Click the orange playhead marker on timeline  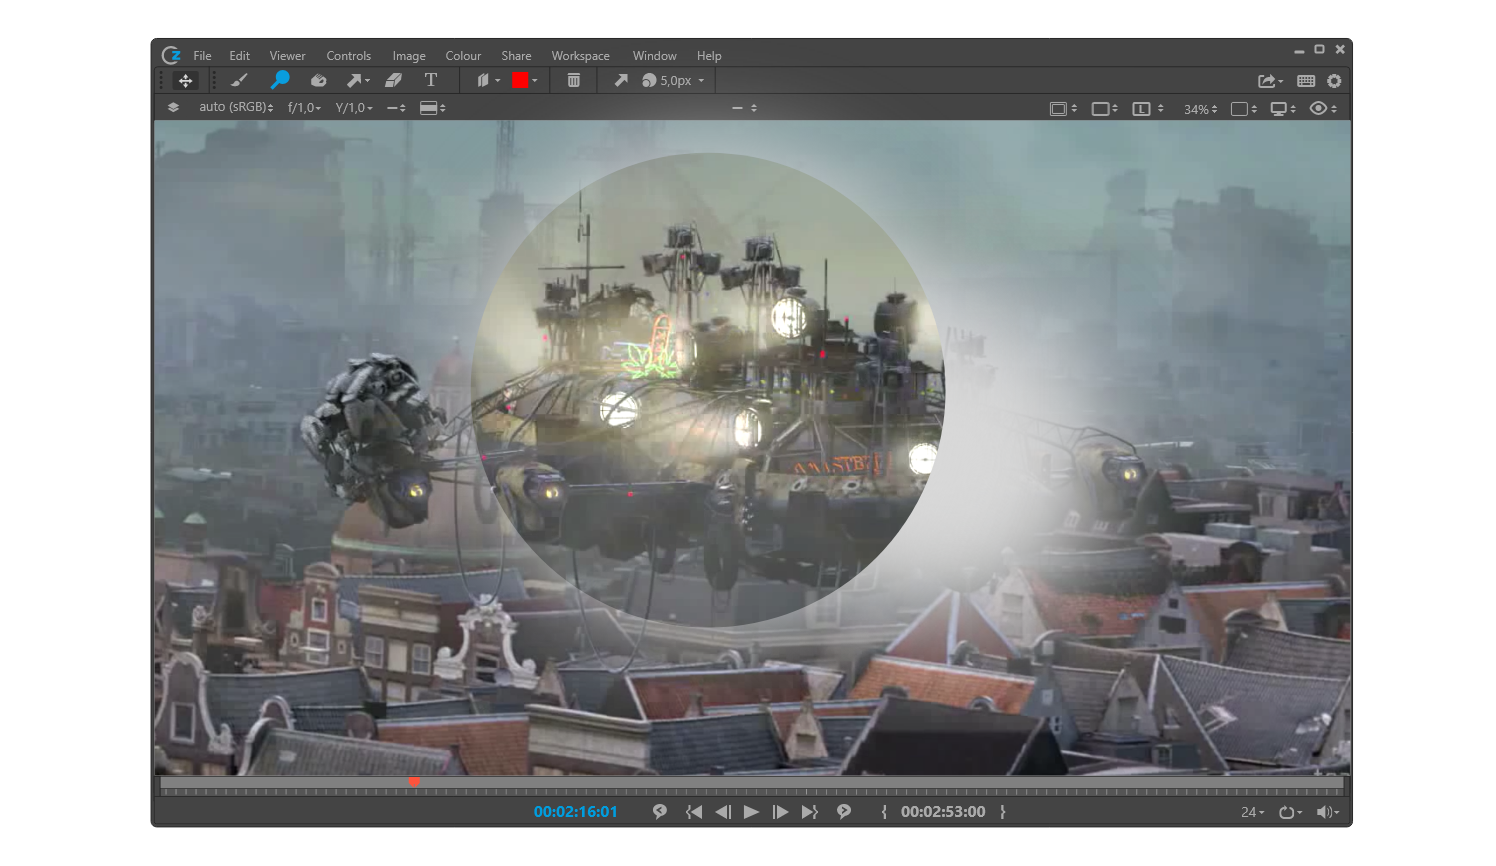(x=413, y=782)
